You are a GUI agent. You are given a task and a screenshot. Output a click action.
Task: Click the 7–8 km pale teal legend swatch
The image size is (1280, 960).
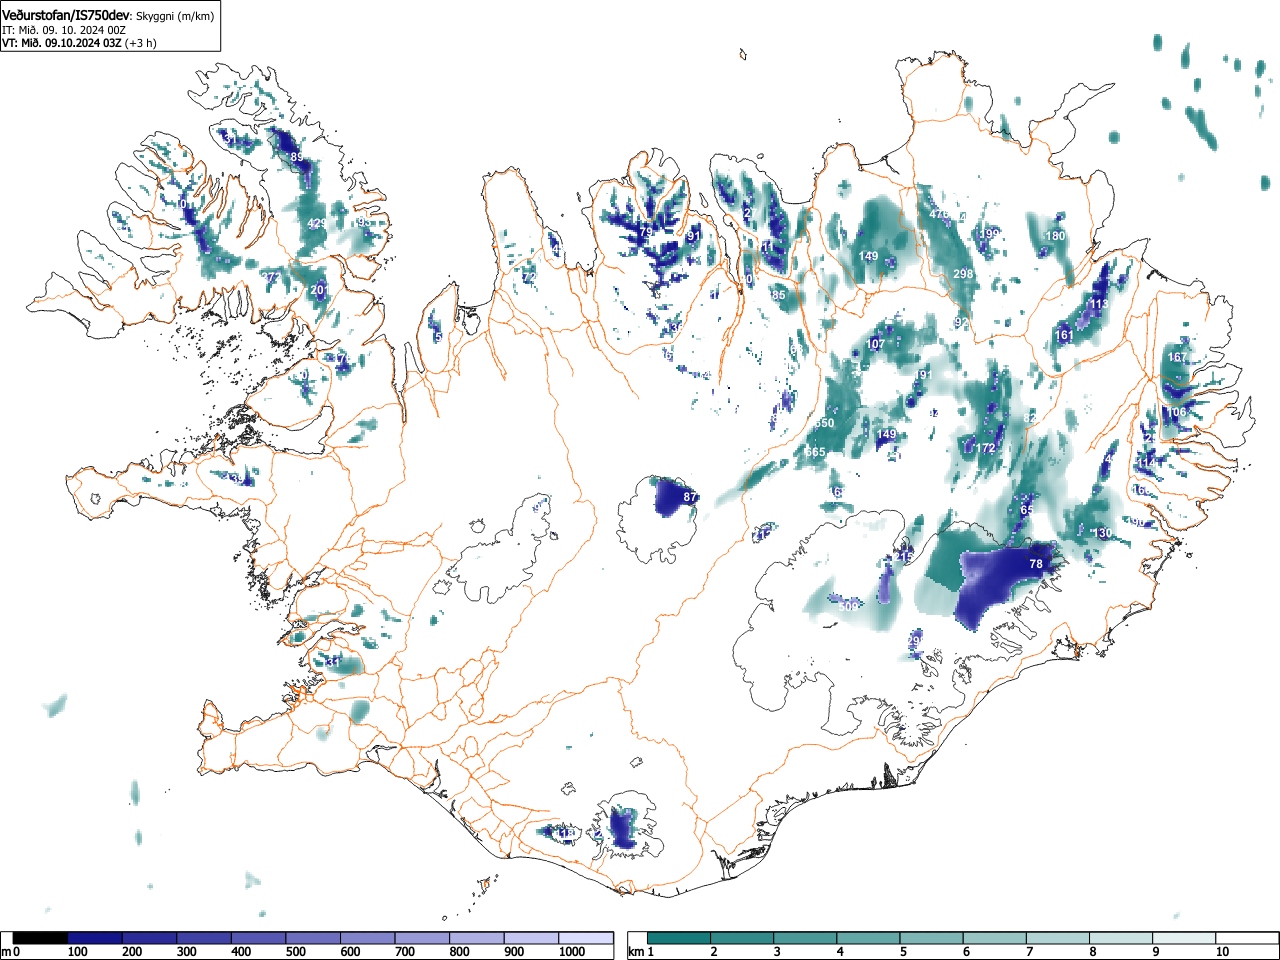tap(1057, 938)
